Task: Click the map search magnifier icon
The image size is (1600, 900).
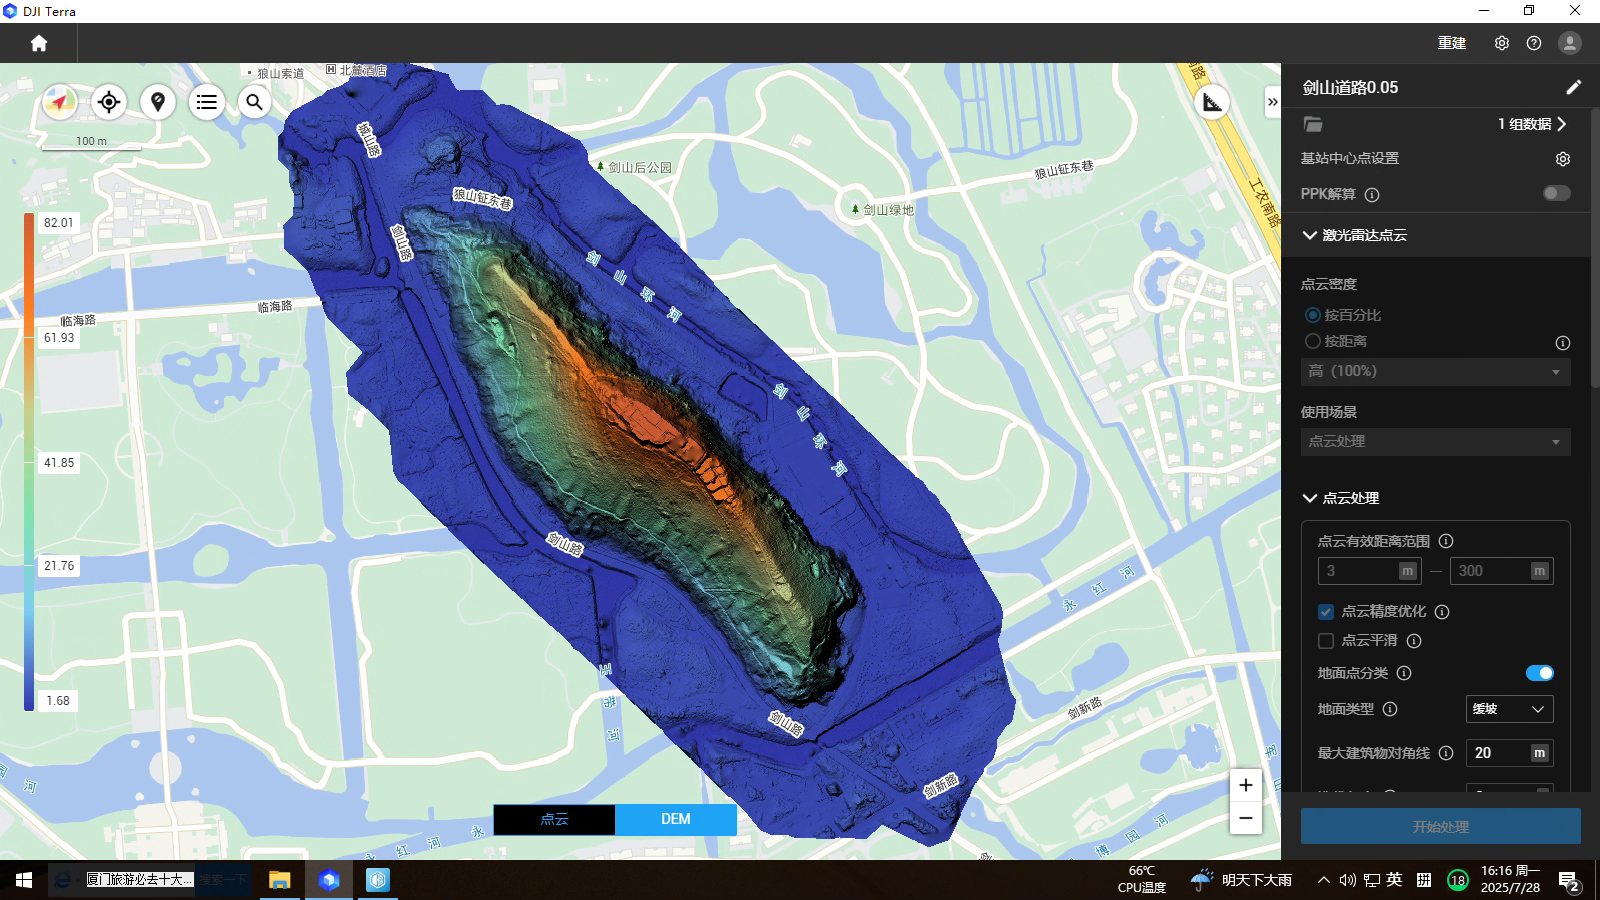Action: (255, 102)
